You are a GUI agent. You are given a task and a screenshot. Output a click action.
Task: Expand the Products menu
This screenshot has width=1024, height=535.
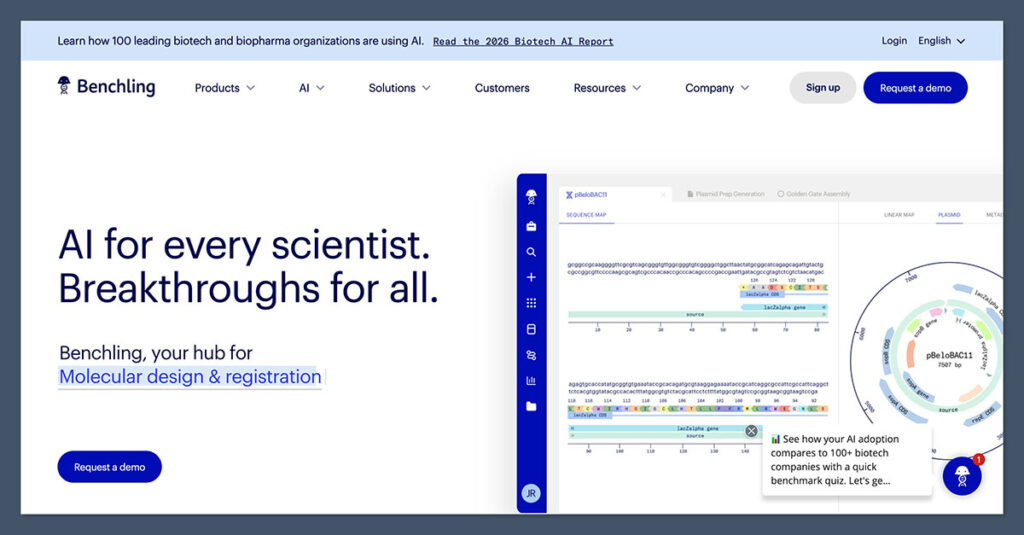(225, 88)
